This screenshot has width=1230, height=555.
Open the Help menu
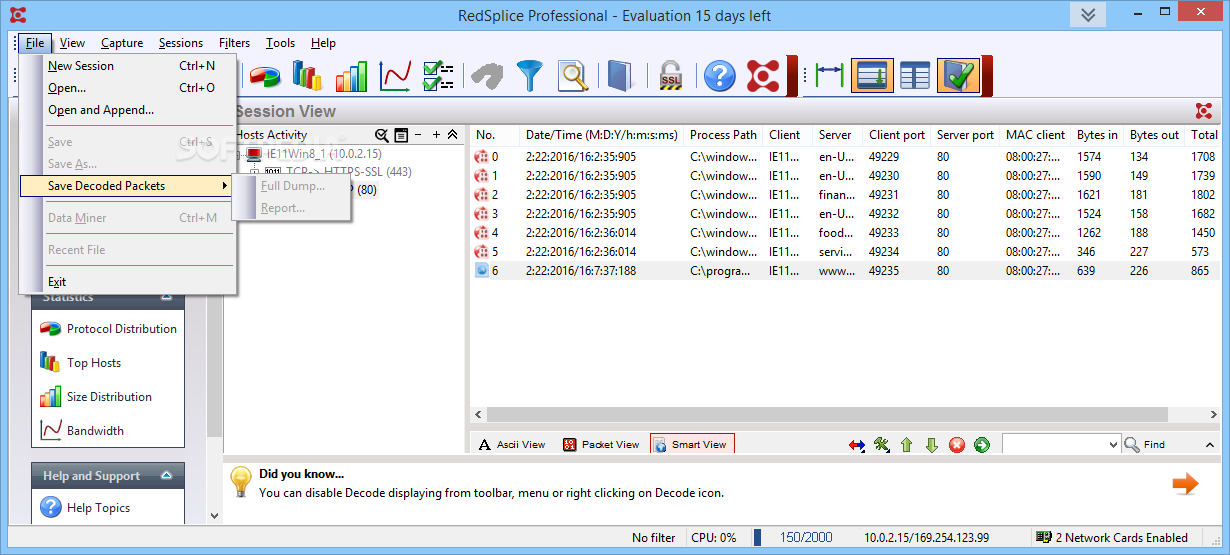tap(323, 43)
